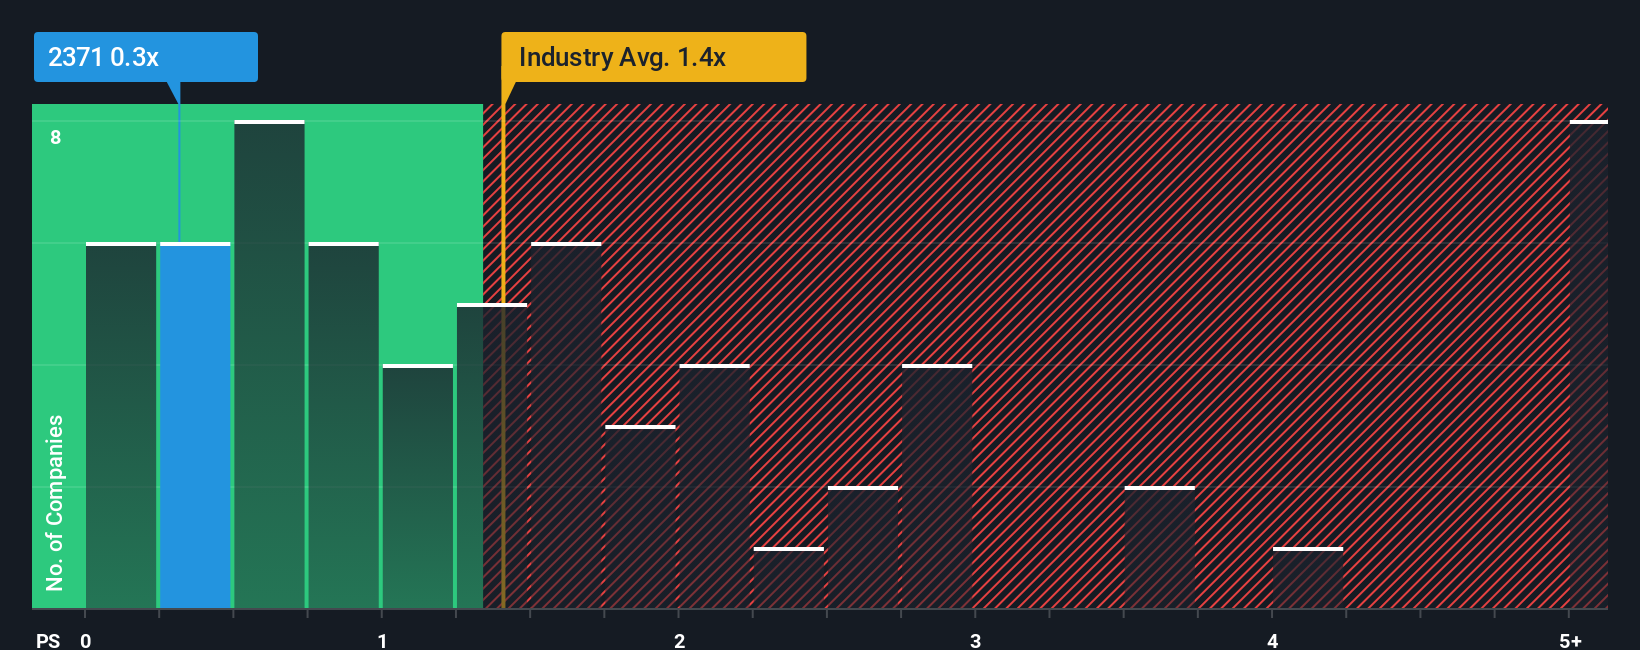
Task: Click the x-axis label 1
Action: click(x=382, y=640)
